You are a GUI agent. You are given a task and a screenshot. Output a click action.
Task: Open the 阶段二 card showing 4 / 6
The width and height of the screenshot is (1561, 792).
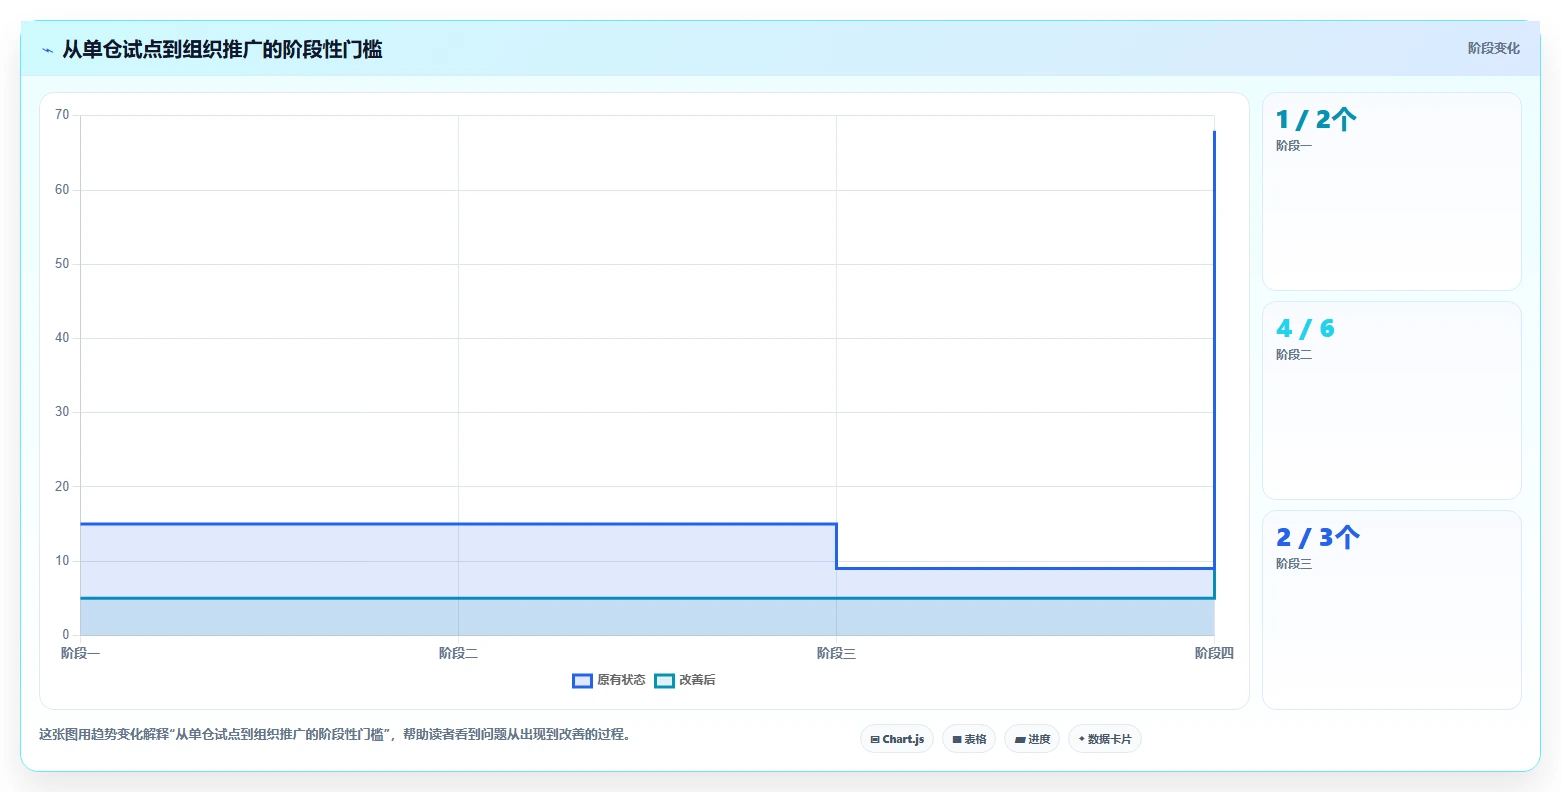click(1392, 401)
